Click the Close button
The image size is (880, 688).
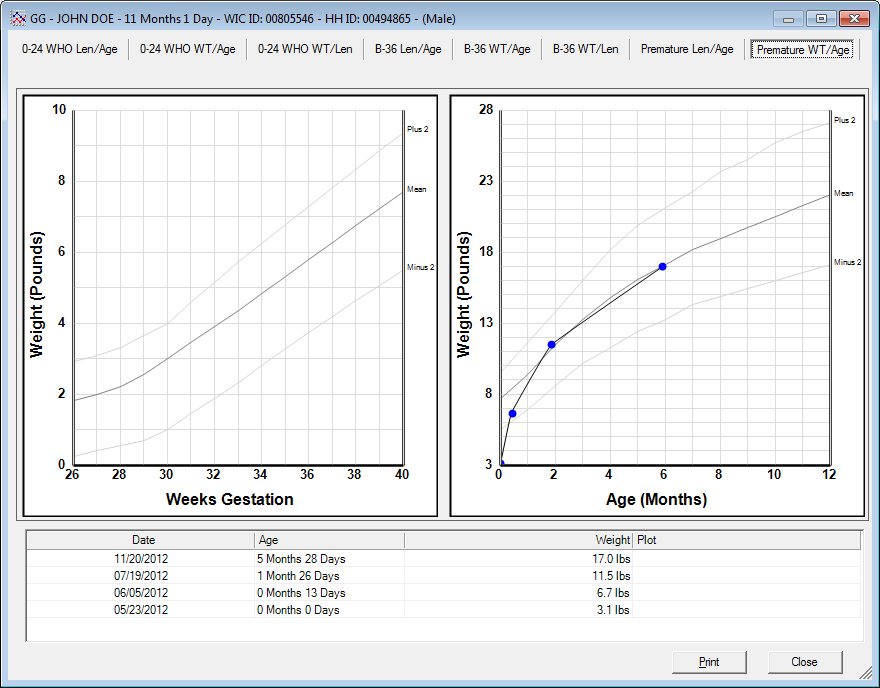click(804, 662)
